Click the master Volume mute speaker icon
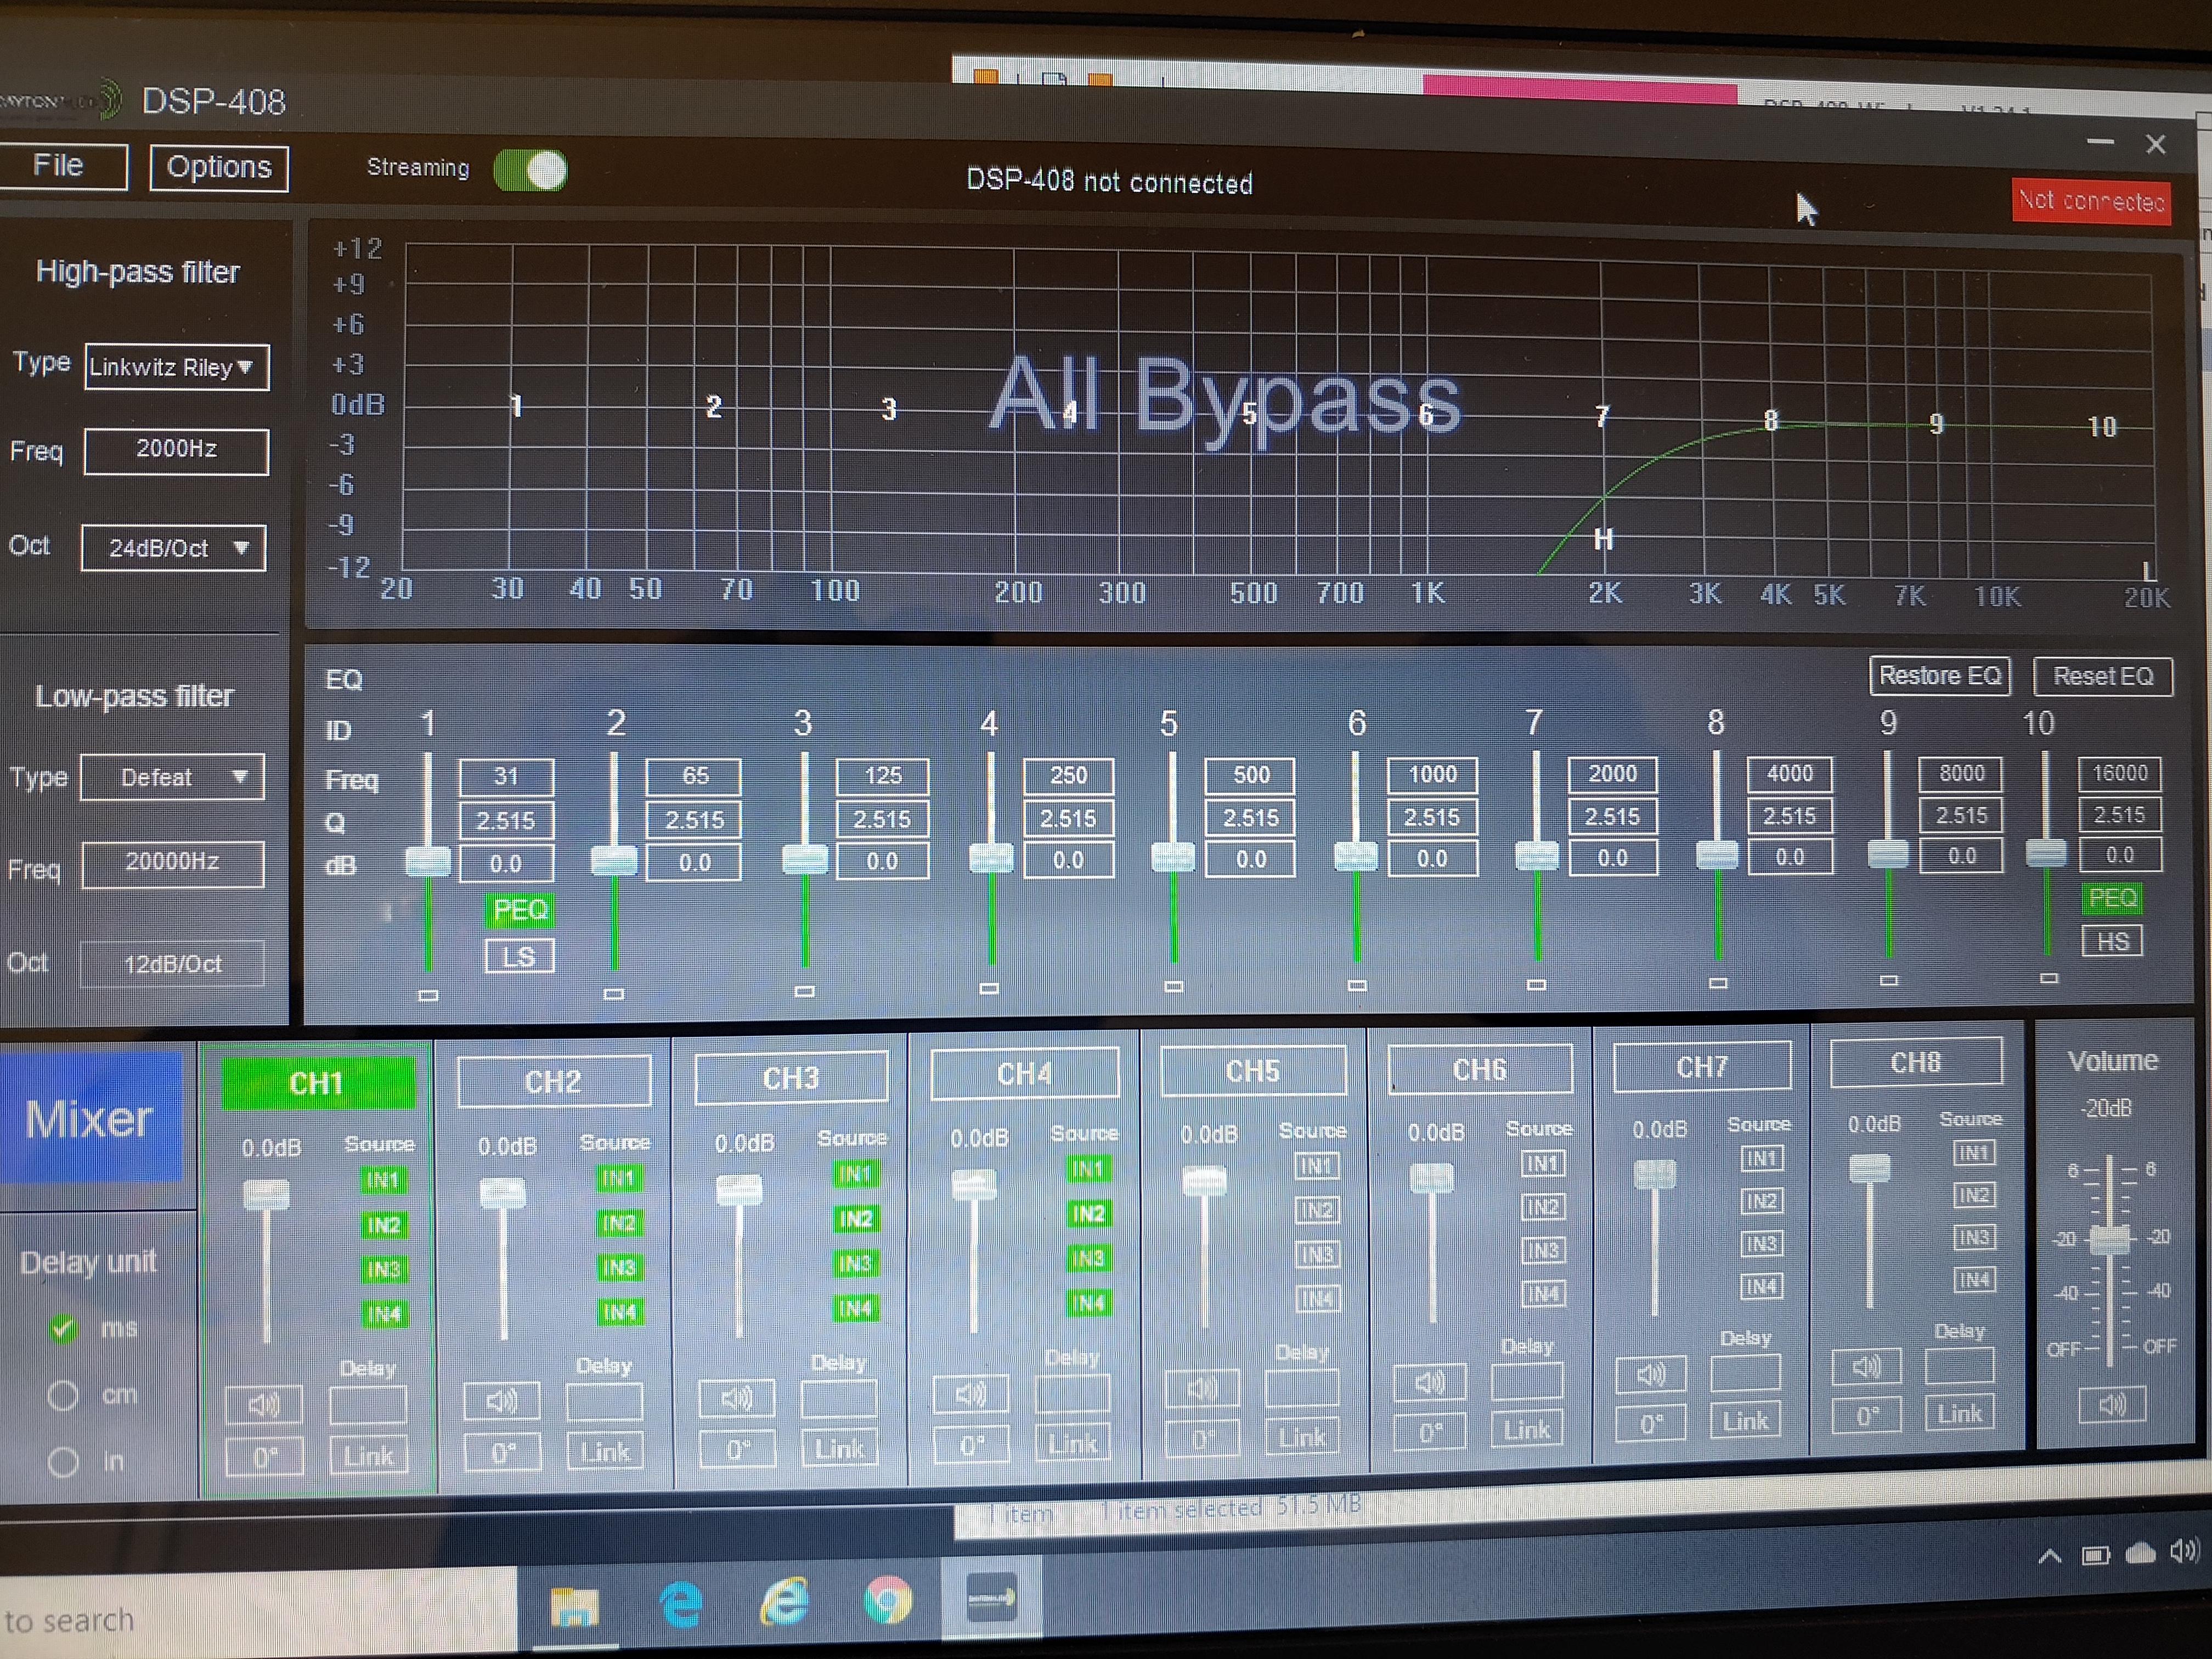 pyautogui.click(x=2112, y=1405)
